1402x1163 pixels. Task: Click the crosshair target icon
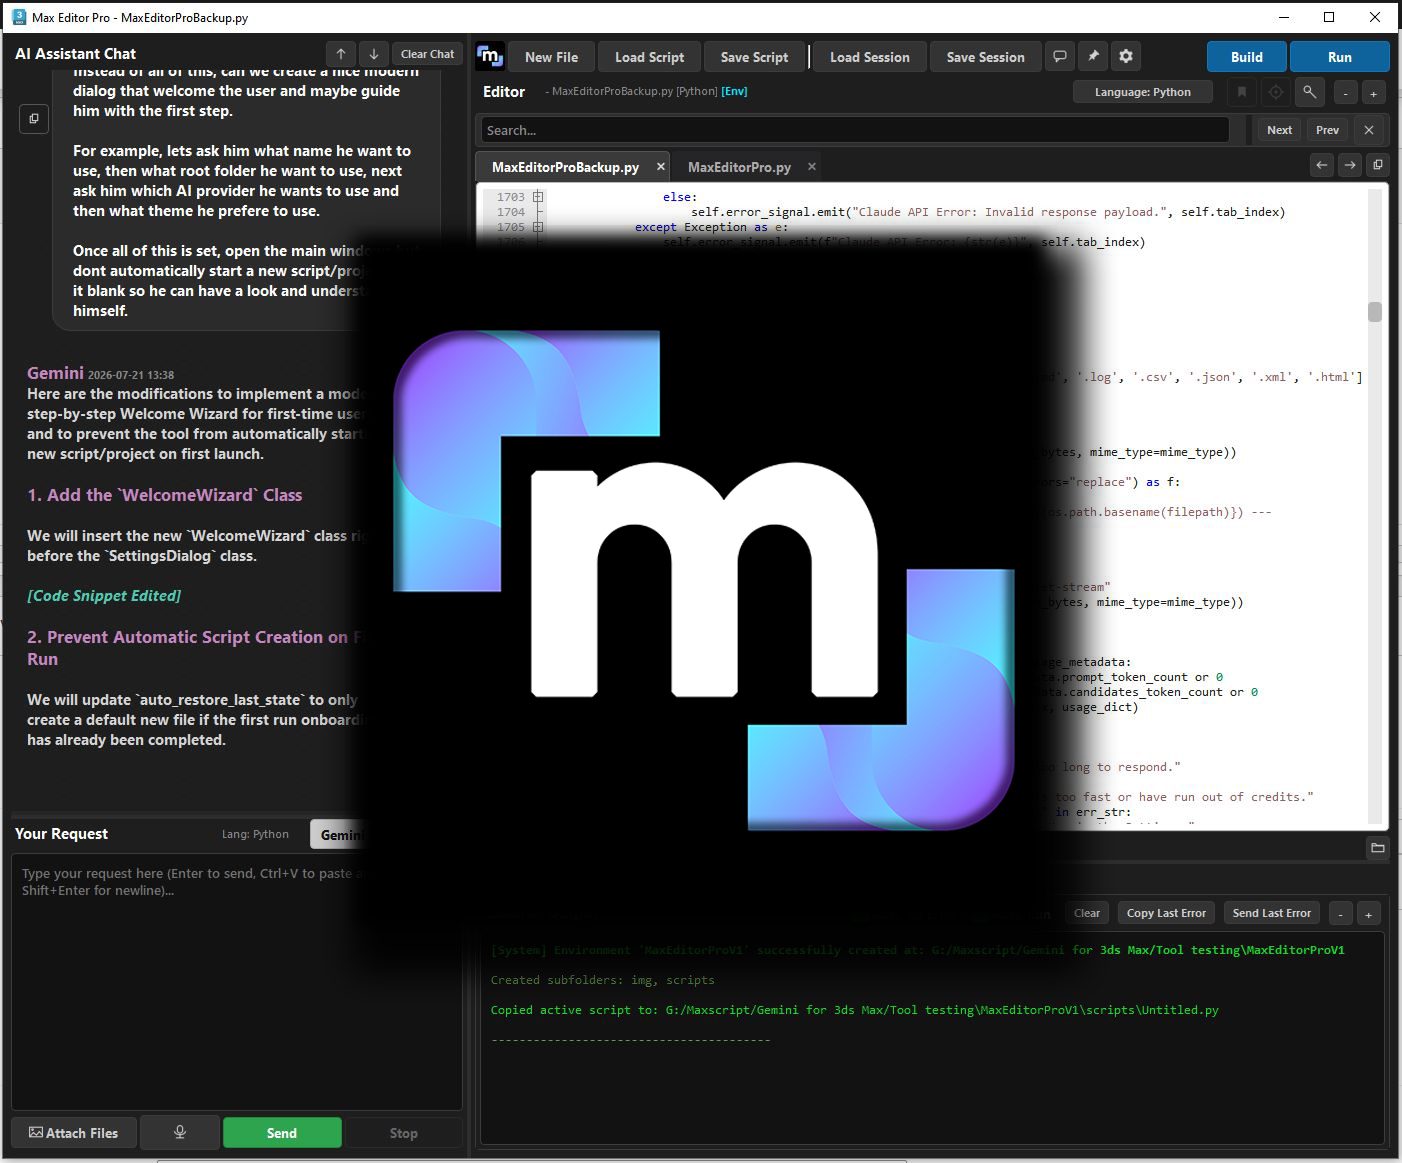point(1276,92)
